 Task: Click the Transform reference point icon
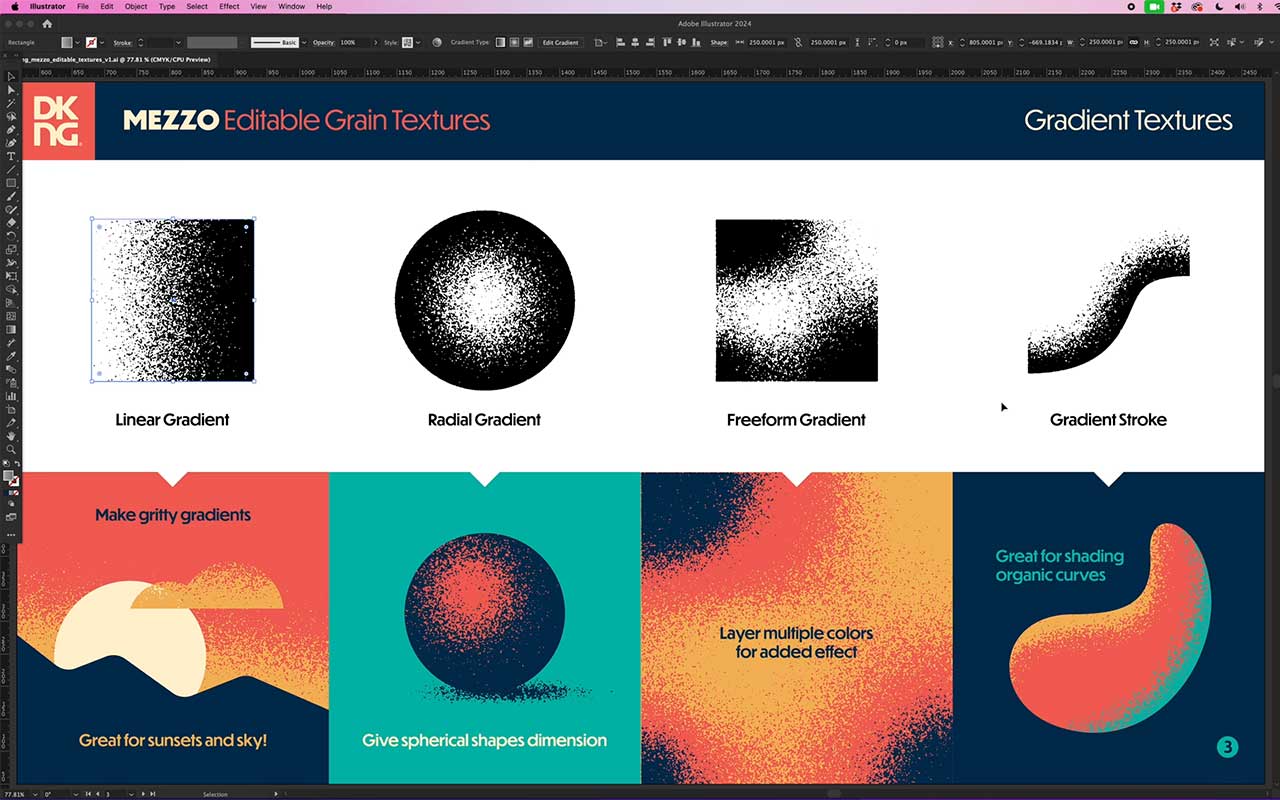pos(938,43)
